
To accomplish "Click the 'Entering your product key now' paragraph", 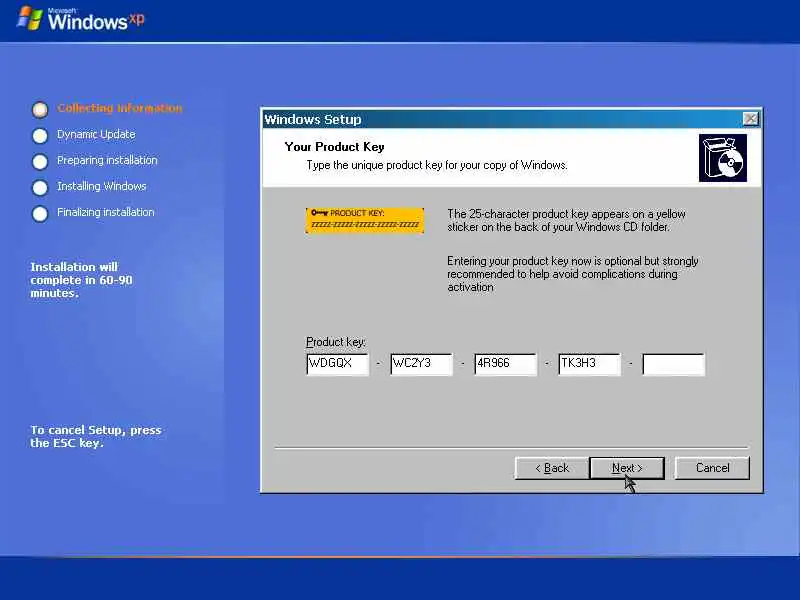I will 572,274.
